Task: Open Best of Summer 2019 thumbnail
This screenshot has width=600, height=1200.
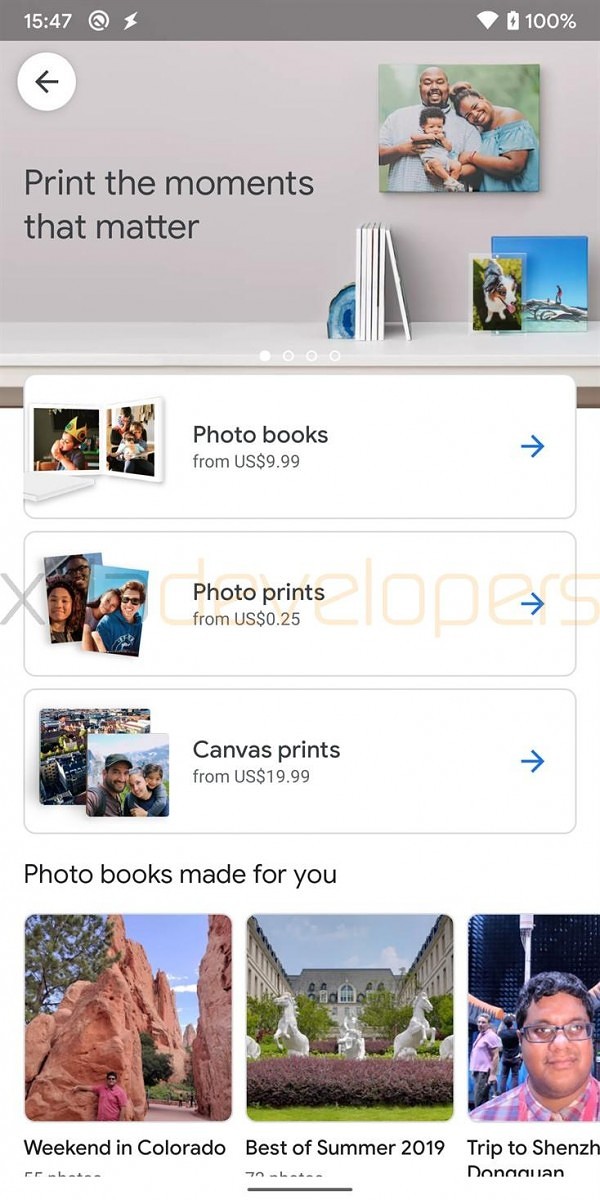Action: (350, 1017)
